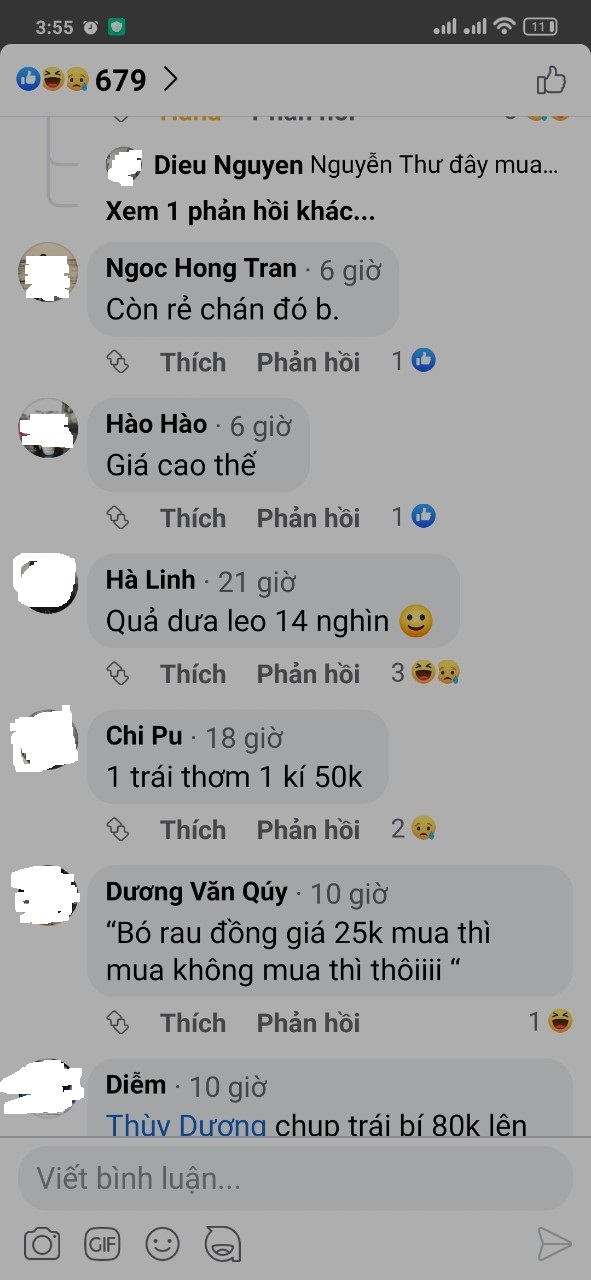Reply to Chi Pu's comment via Phản hồi
The width and height of the screenshot is (591, 1280).
click(308, 830)
